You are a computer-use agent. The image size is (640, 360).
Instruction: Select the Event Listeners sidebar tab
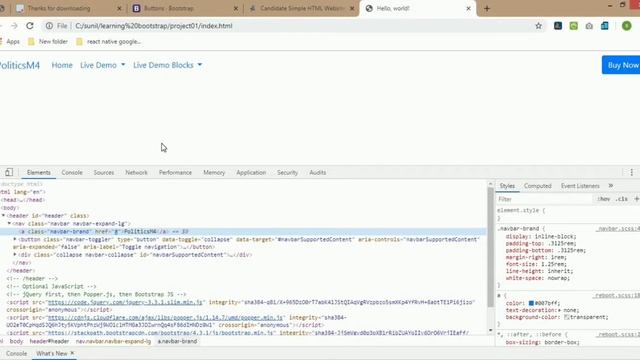click(x=580, y=186)
